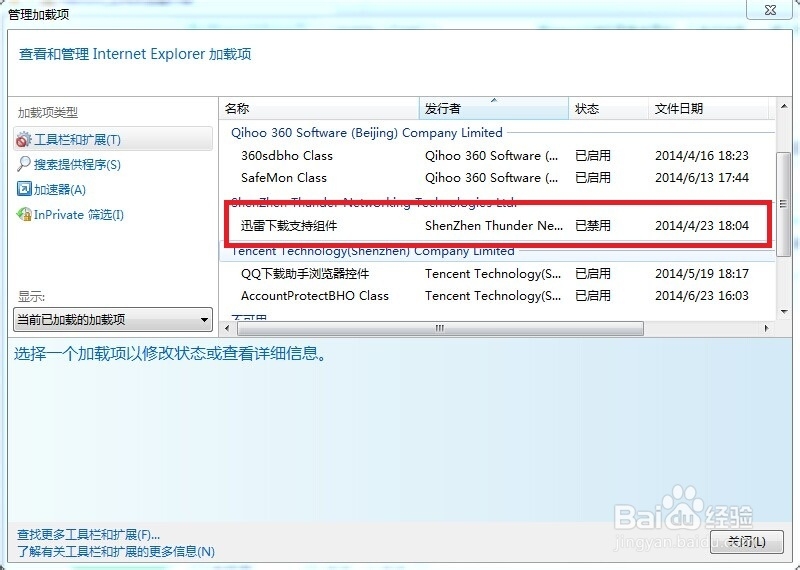
Task: Select 加速器(A) add-on type
Action: click(60, 189)
